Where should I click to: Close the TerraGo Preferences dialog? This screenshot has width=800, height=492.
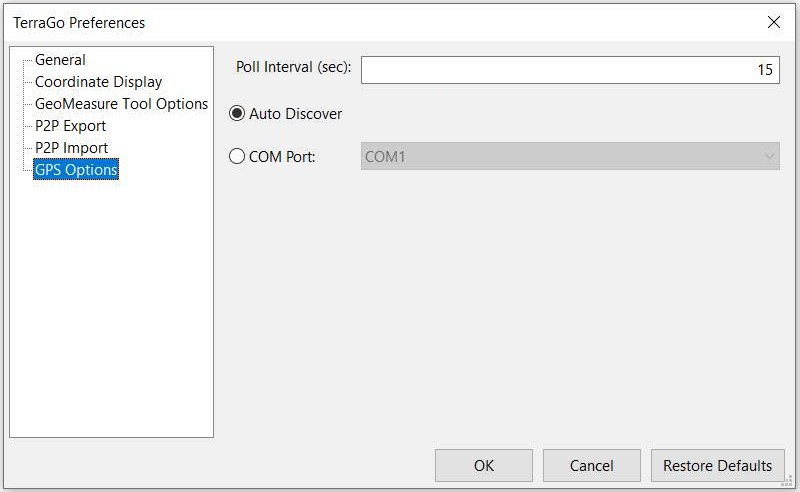click(774, 22)
